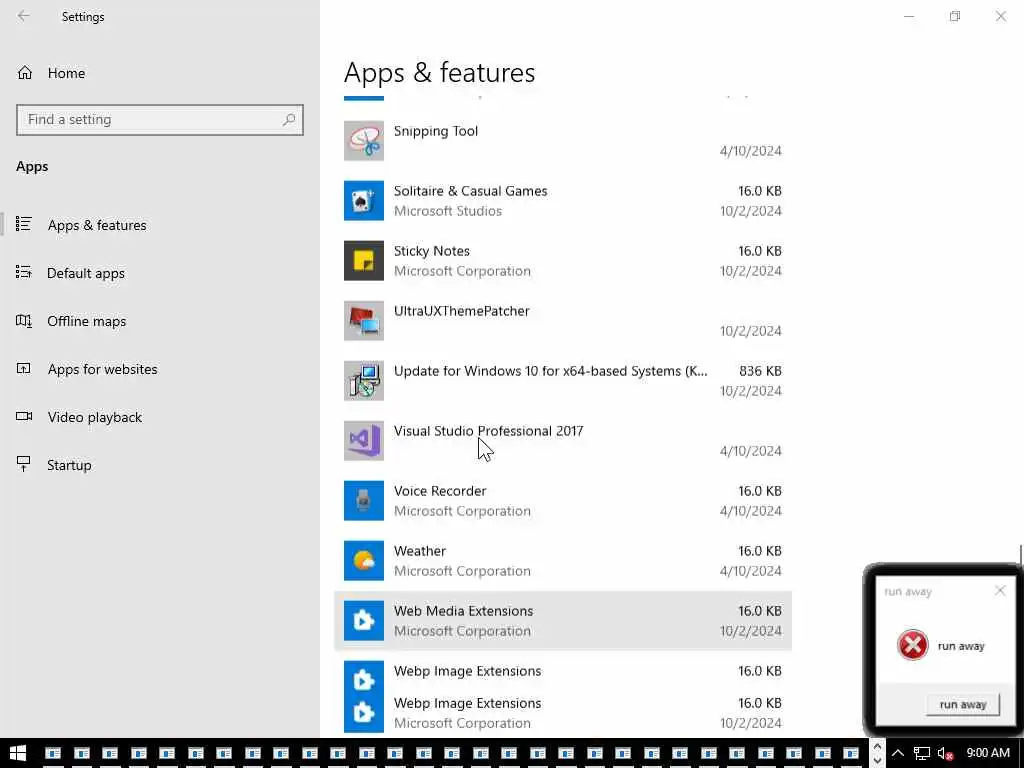Select the Voice Recorder entry name

(440, 491)
